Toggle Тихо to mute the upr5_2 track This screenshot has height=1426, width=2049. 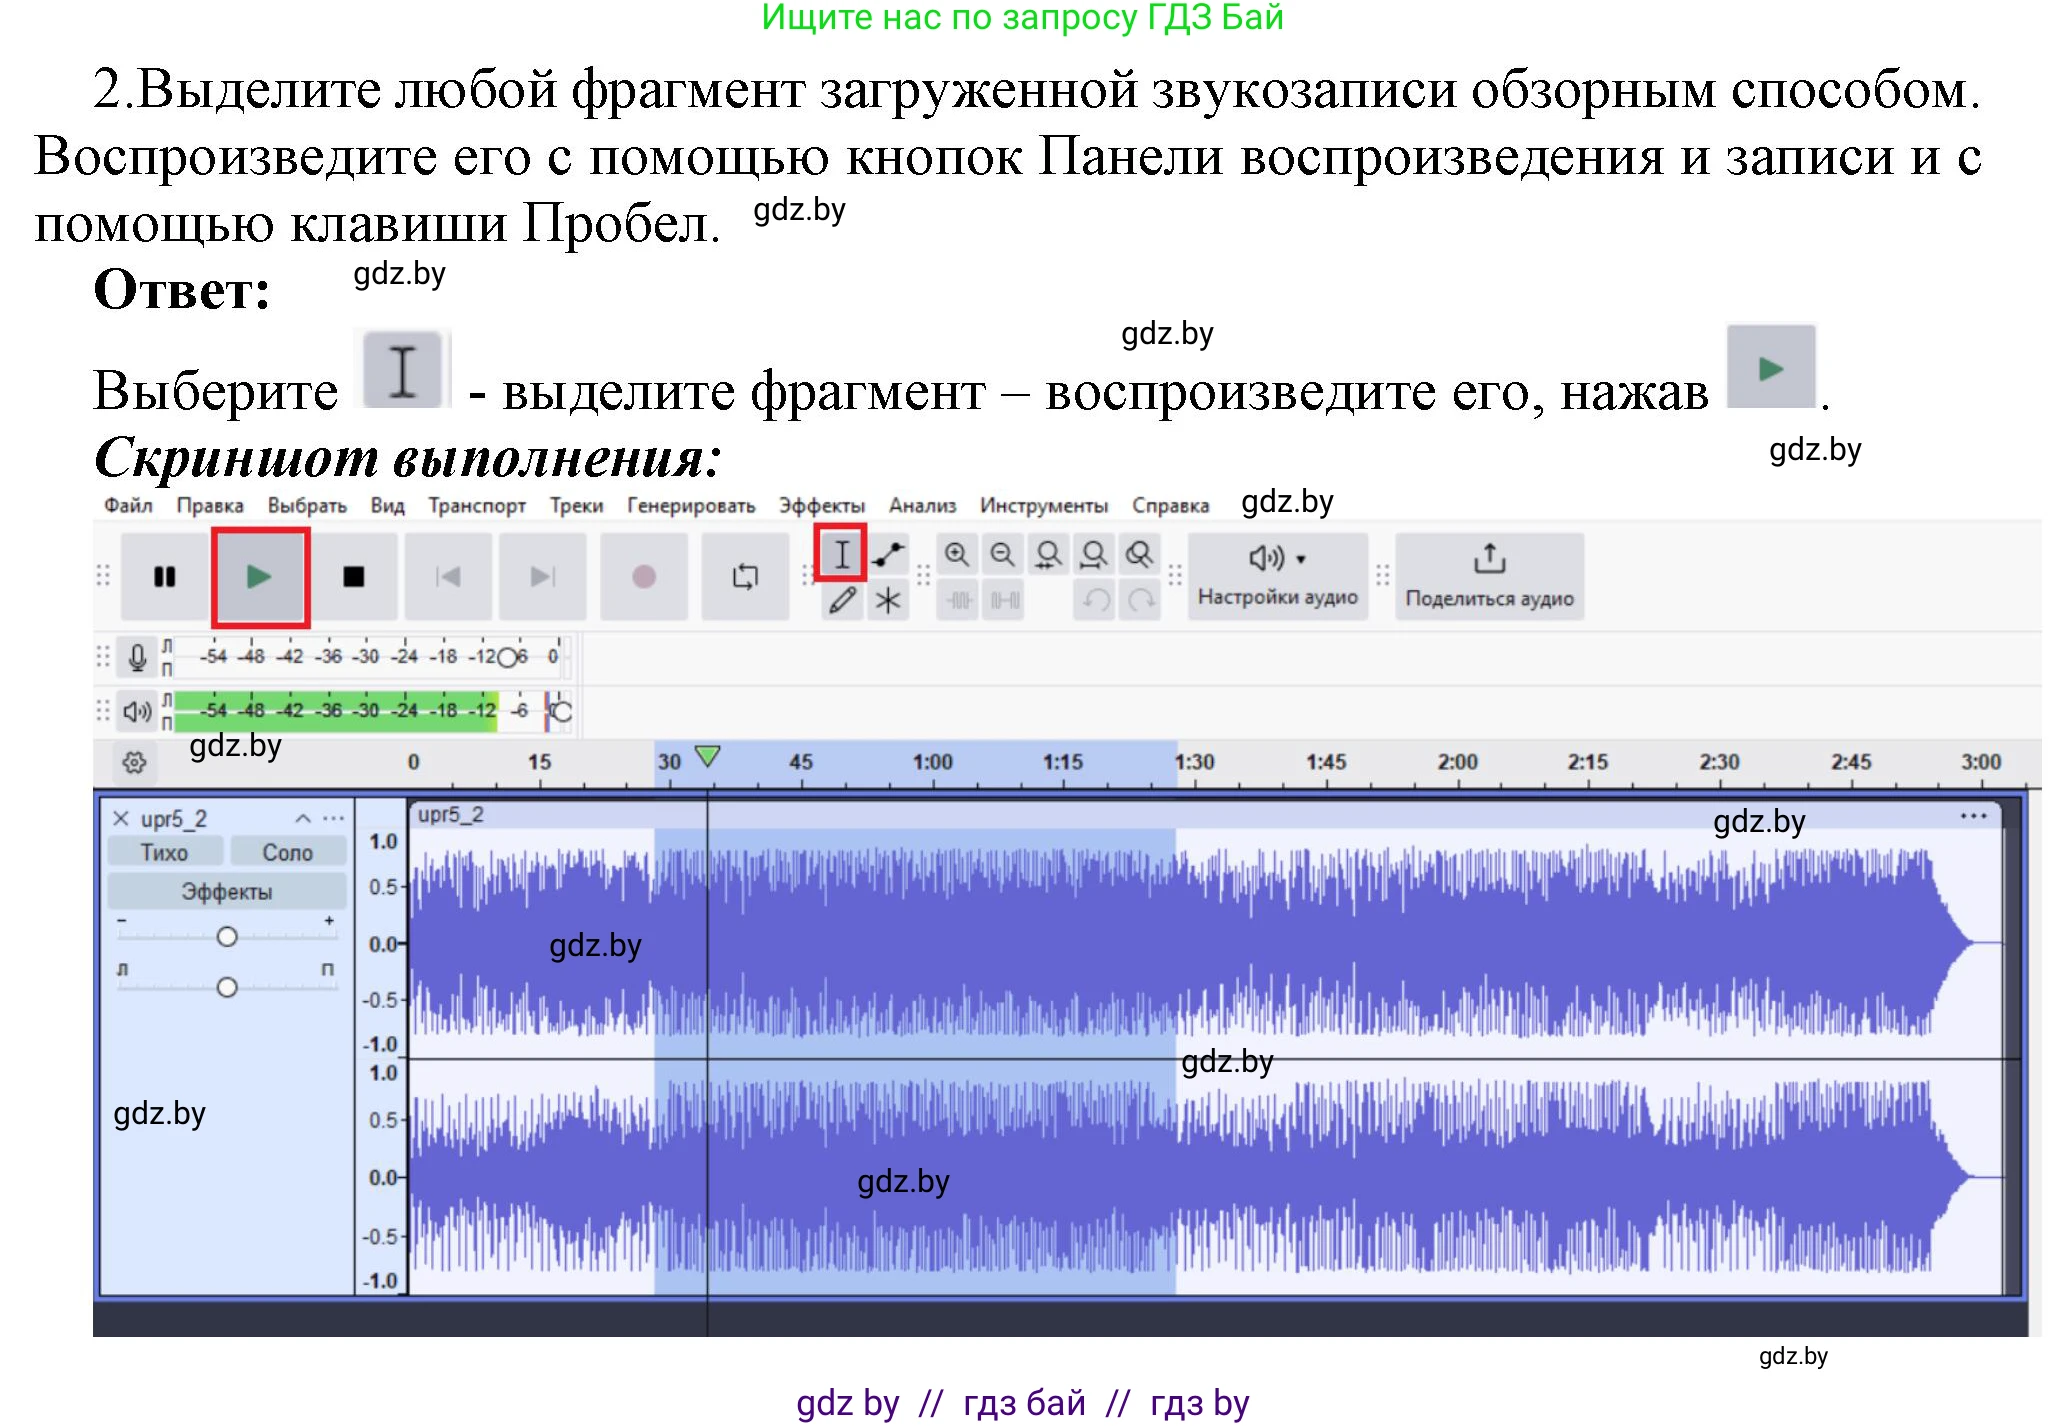click(166, 851)
